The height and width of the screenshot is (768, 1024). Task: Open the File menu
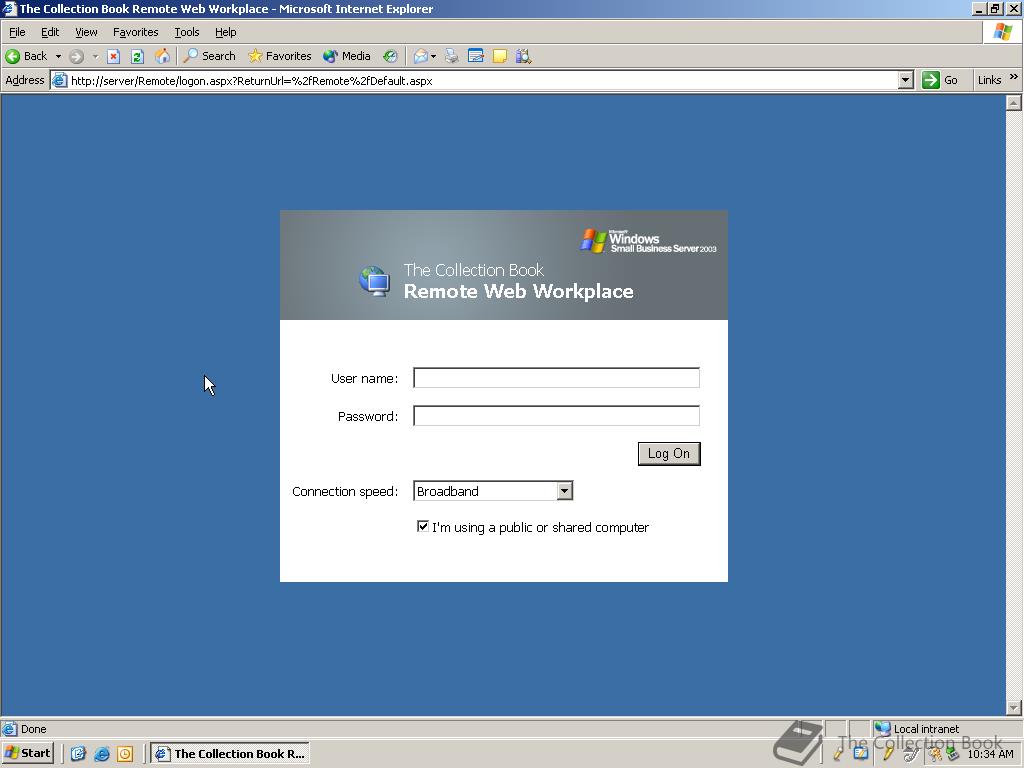pyautogui.click(x=17, y=32)
